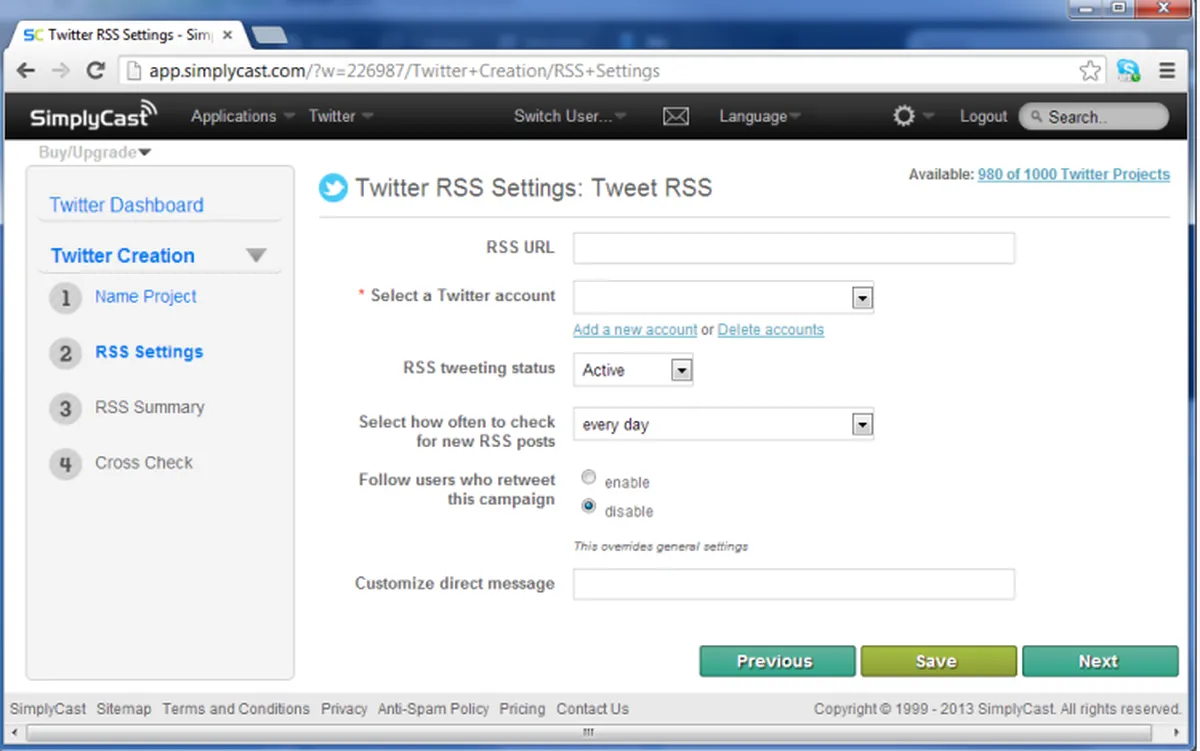Go back with the browser back arrow

tap(26, 71)
